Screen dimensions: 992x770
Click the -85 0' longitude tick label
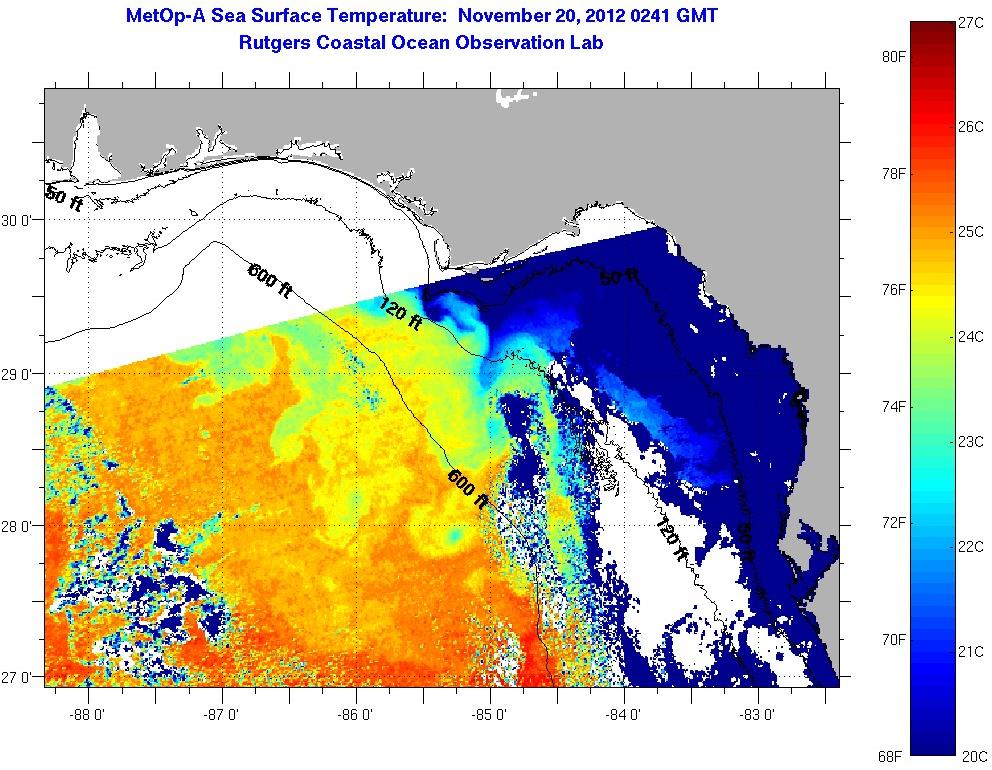tap(491, 715)
